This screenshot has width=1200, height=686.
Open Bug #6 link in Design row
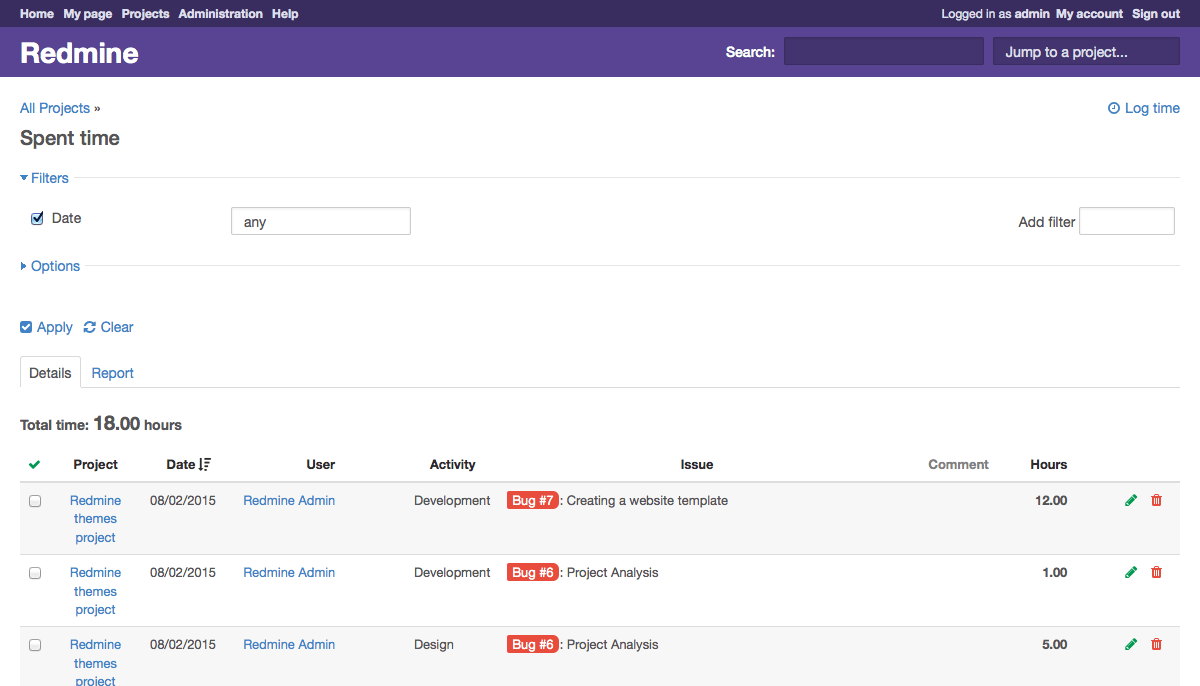(532, 644)
